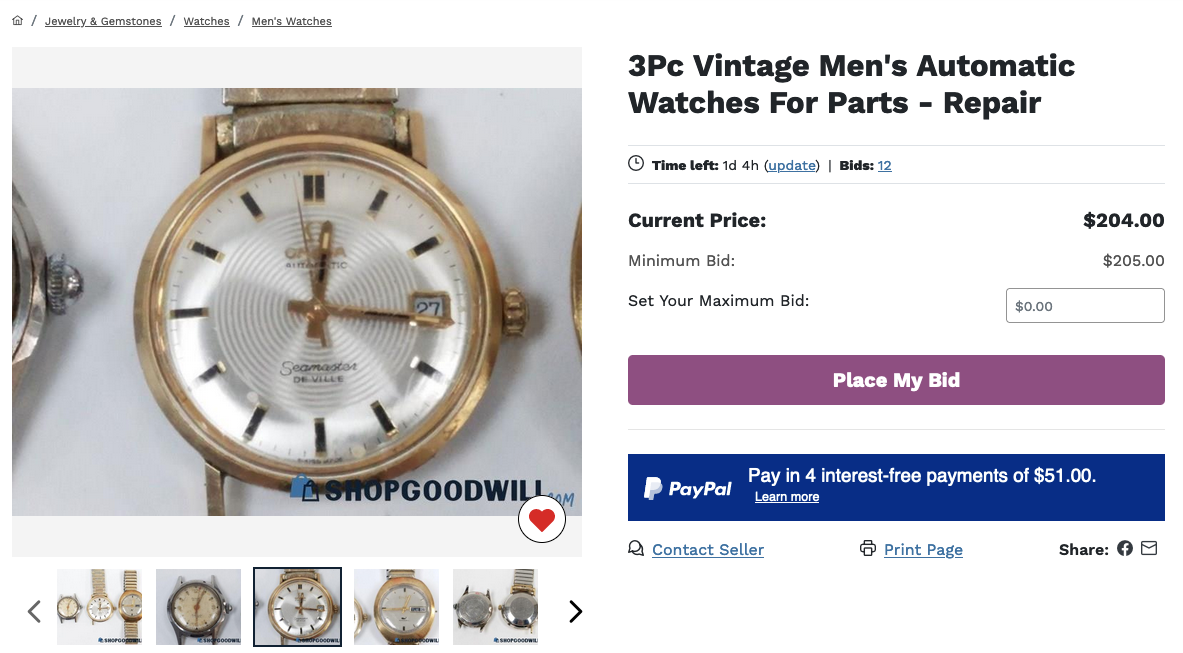Click the Contact Seller chat icon
The width and height of the screenshot is (1183, 653).
[636, 549]
